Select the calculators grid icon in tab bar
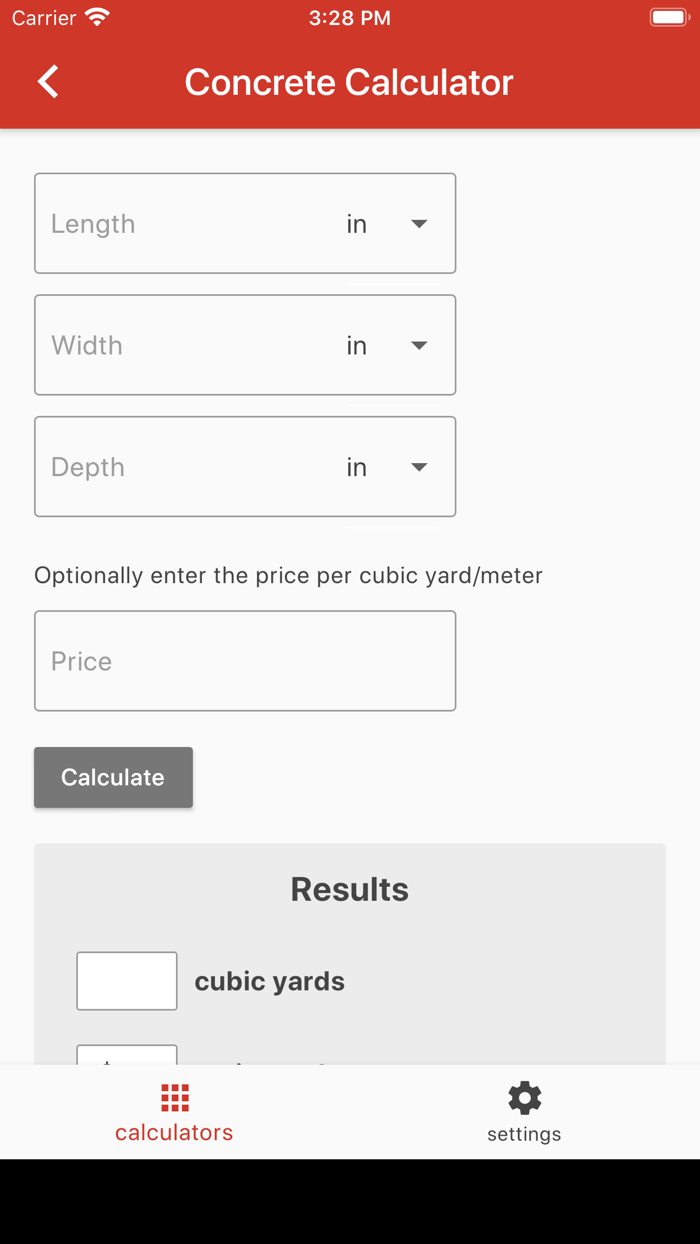700x1244 pixels. coord(173,1097)
